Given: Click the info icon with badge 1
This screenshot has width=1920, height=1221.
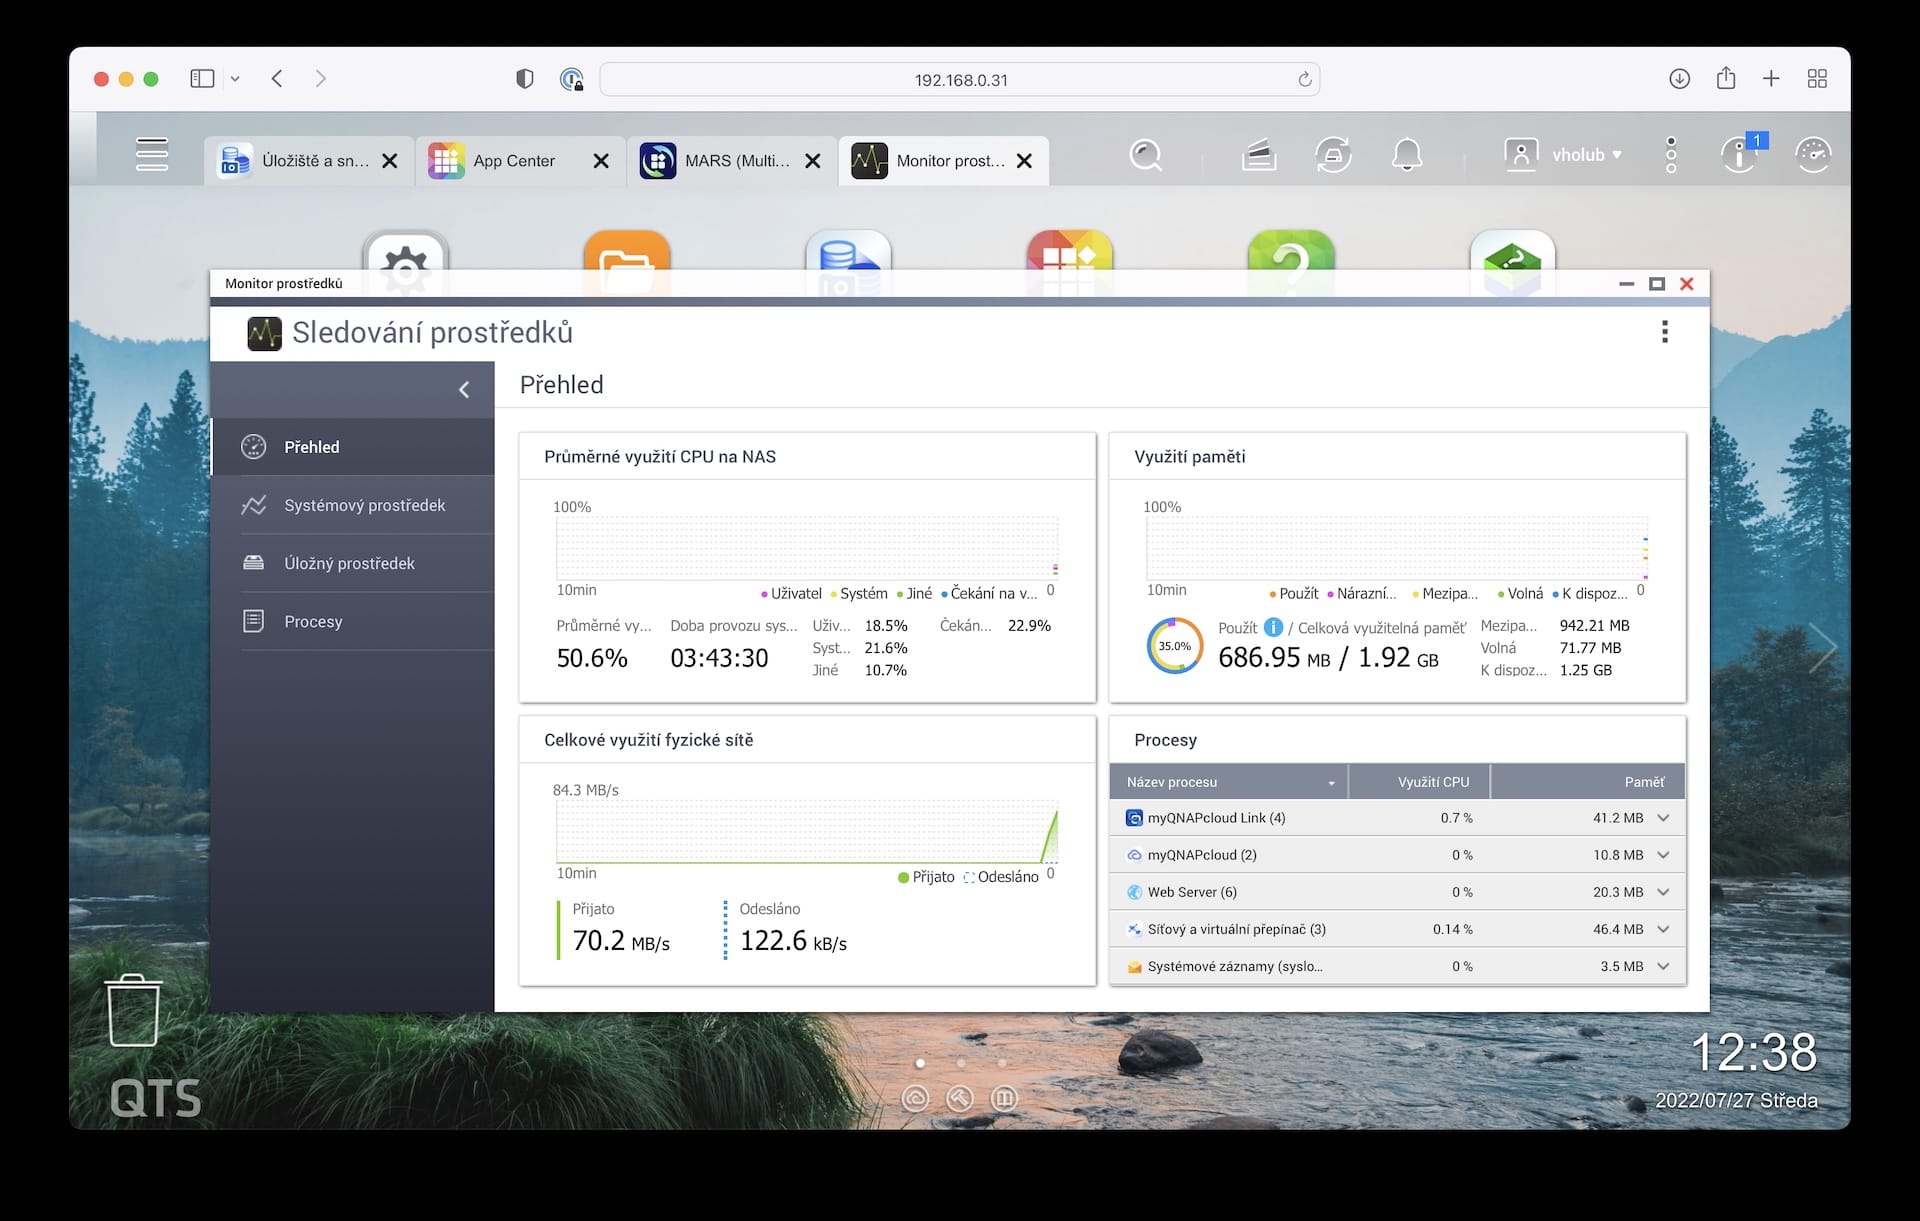Looking at the screenshot, I should tap(1740, 155).
